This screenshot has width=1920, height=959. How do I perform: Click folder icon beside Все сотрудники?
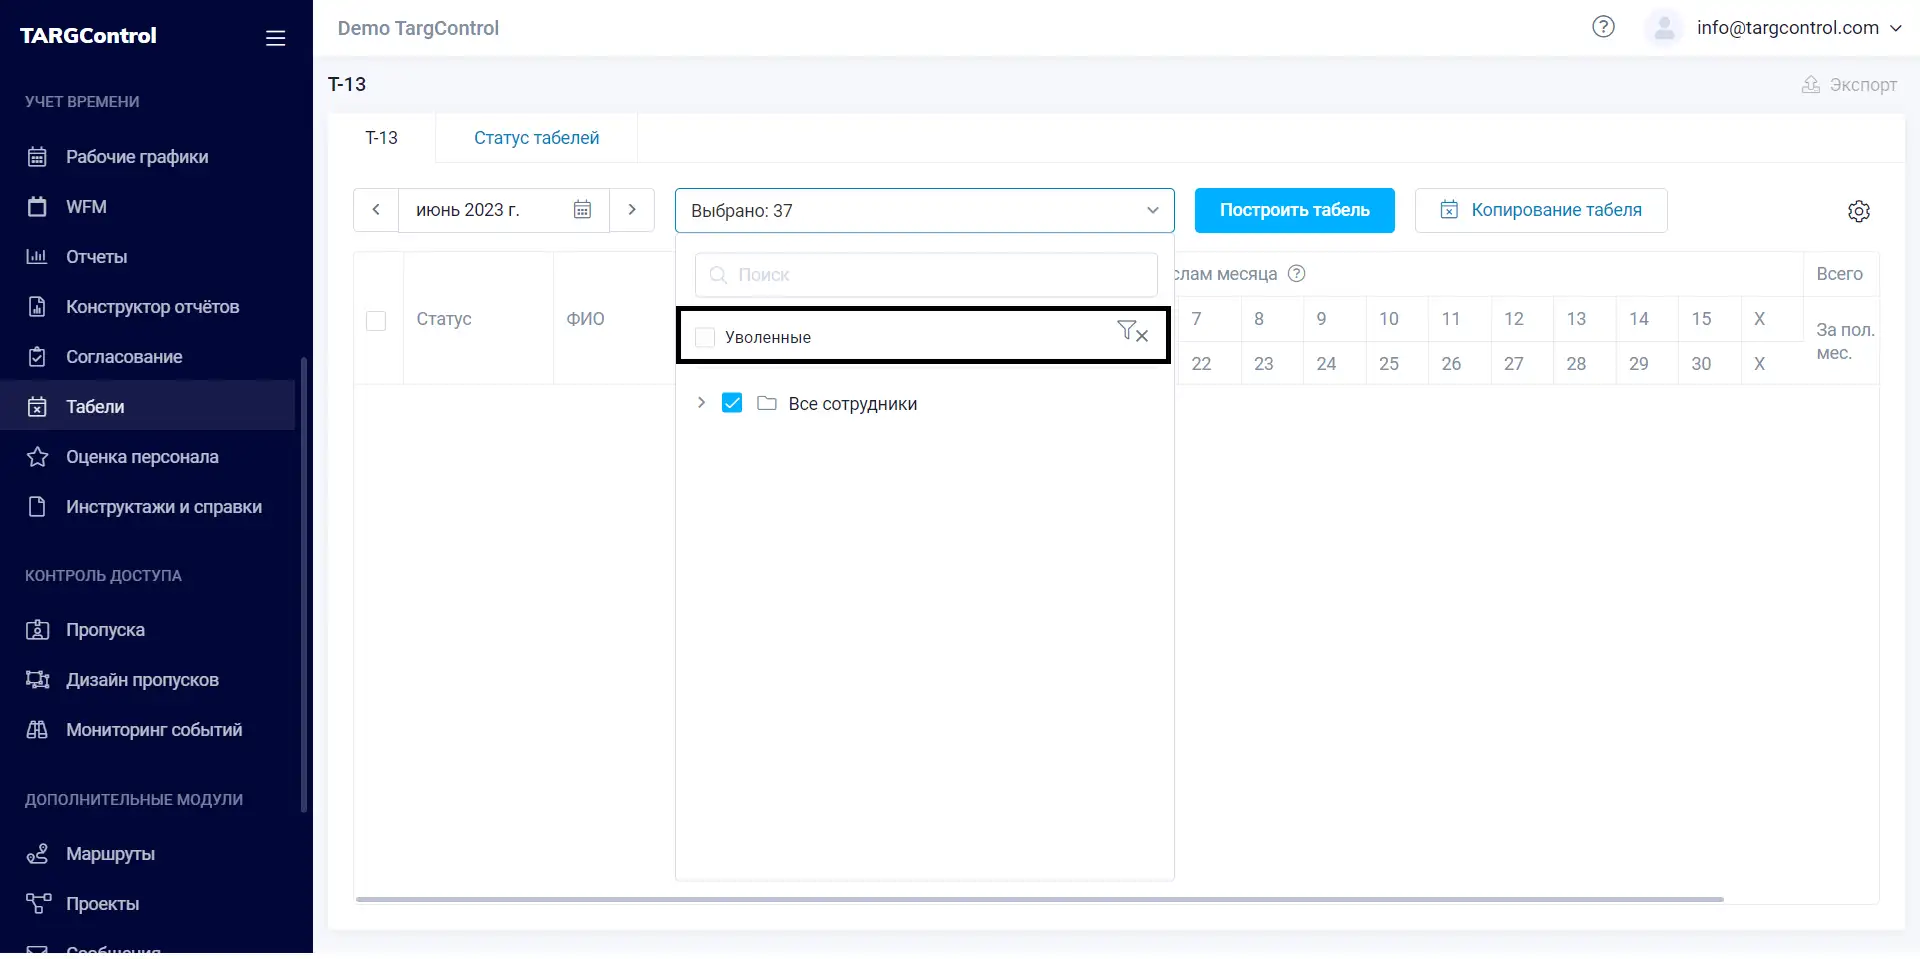tap(767, 403)
